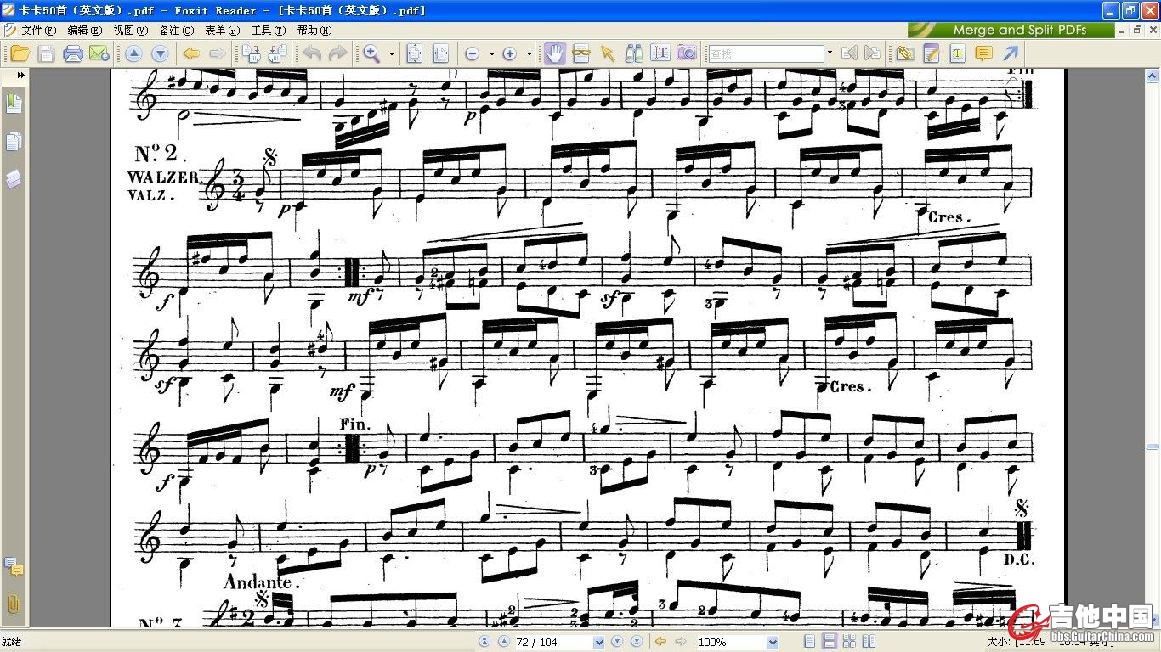Switch to continuous facing layout
Viewport: 1161px width, 652px height.
point(849,642)
